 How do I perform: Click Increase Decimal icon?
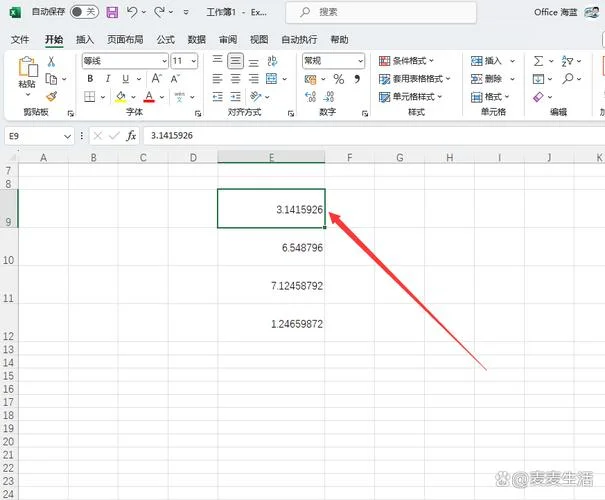(x=310, y=96)
